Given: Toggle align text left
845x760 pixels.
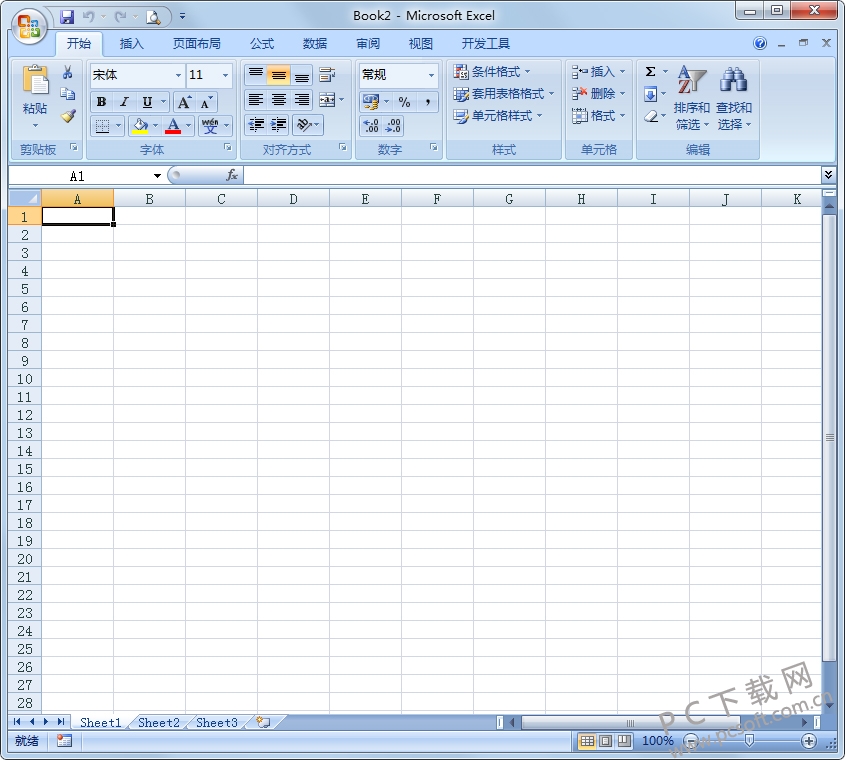Looking at the screenshot, I should (x=255, y=100).
